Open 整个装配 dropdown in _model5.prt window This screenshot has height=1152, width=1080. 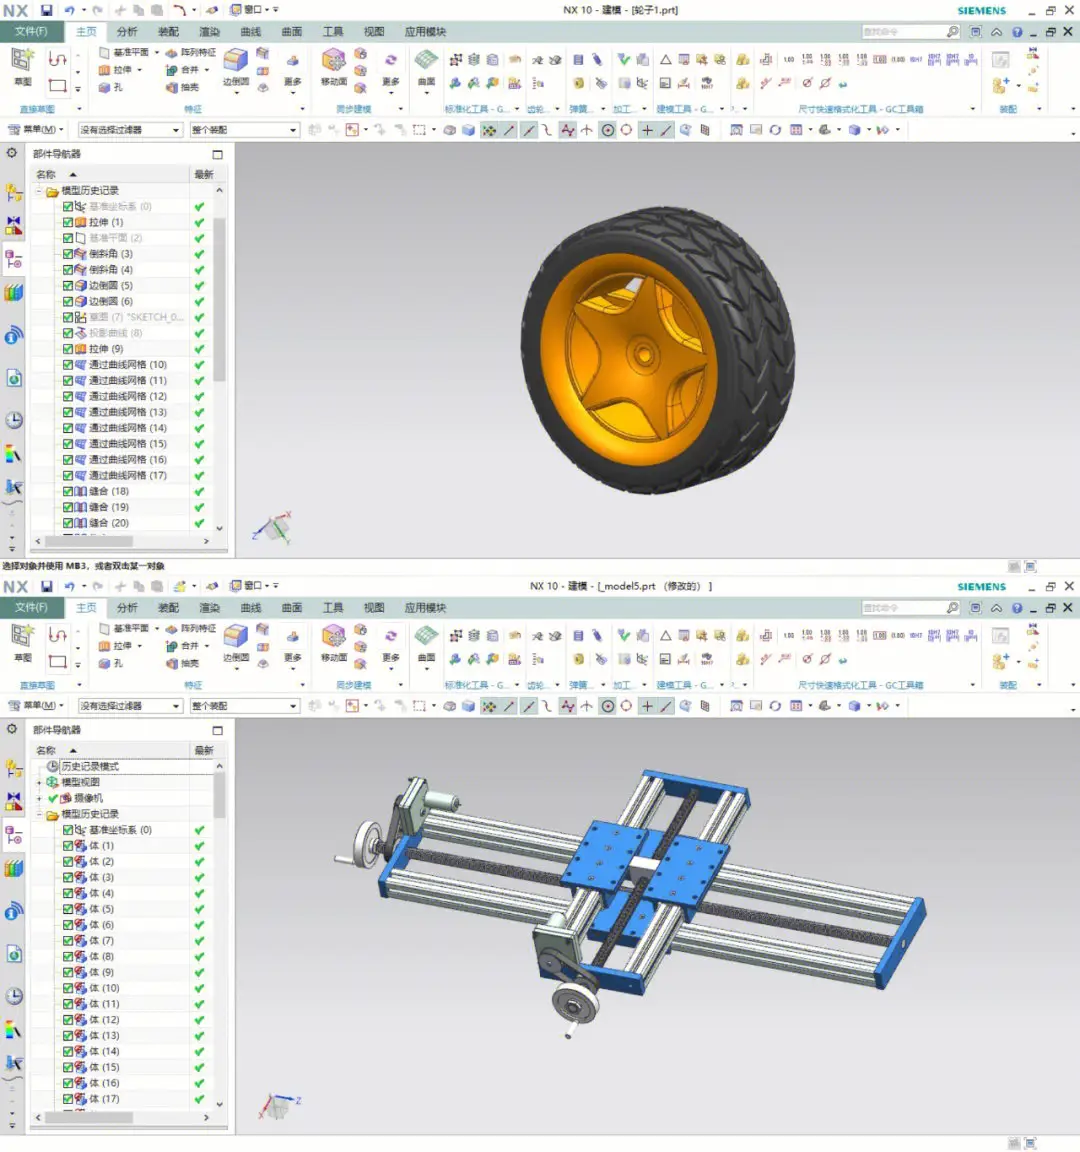click(x=245, y=706)
